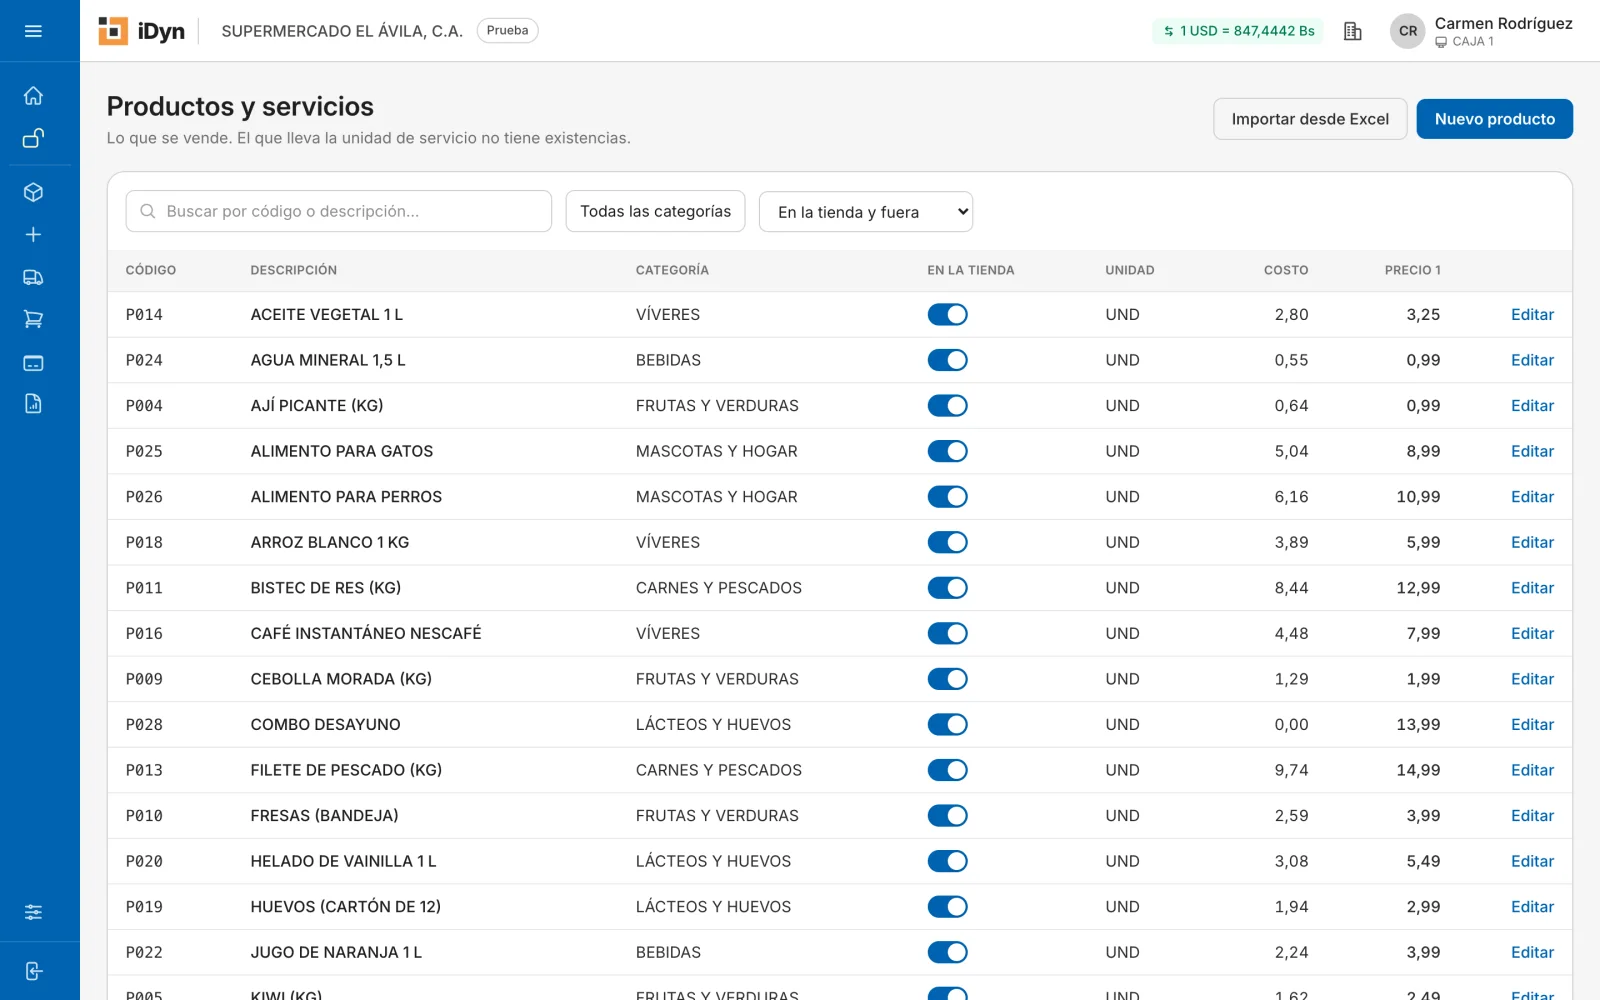
Task: Open the hamburger menu icon
Action: coord(33,31)
